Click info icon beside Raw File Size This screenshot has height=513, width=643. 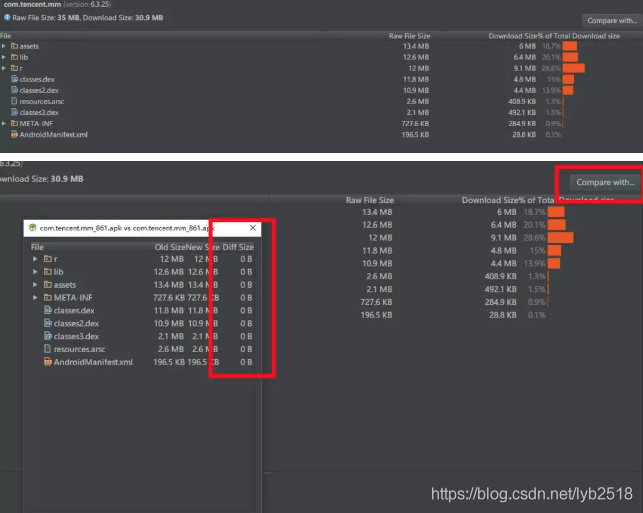7,18
